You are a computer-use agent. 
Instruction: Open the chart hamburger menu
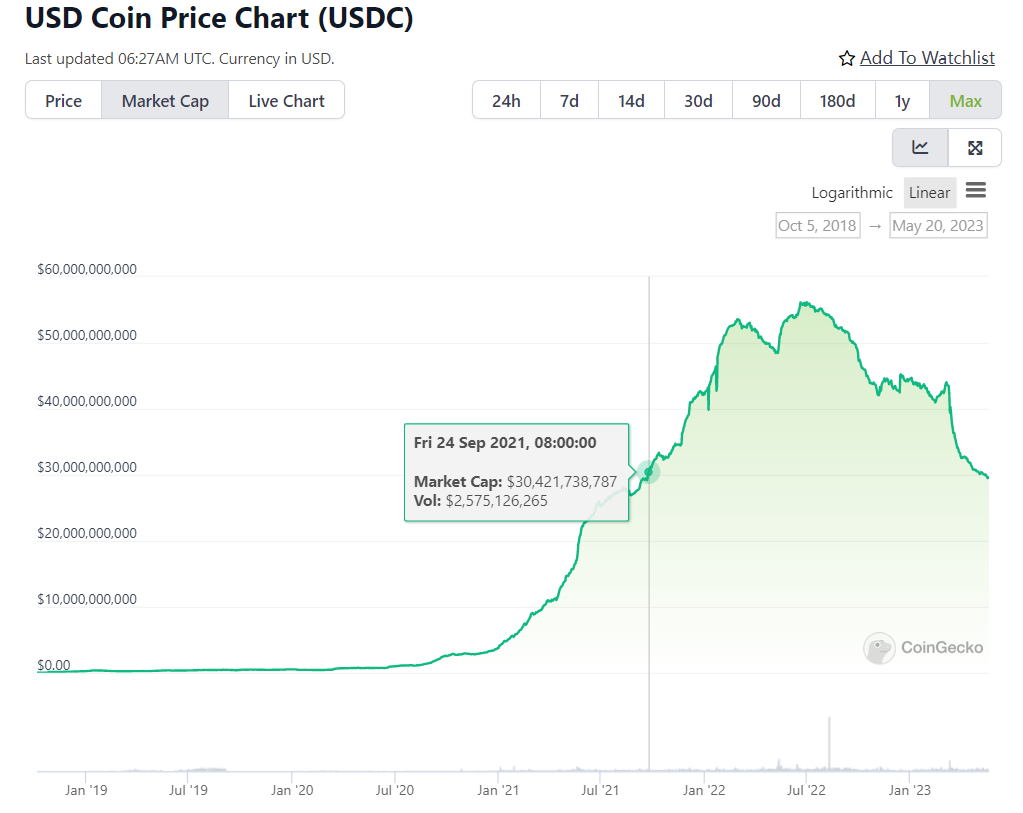coord(976,191)
